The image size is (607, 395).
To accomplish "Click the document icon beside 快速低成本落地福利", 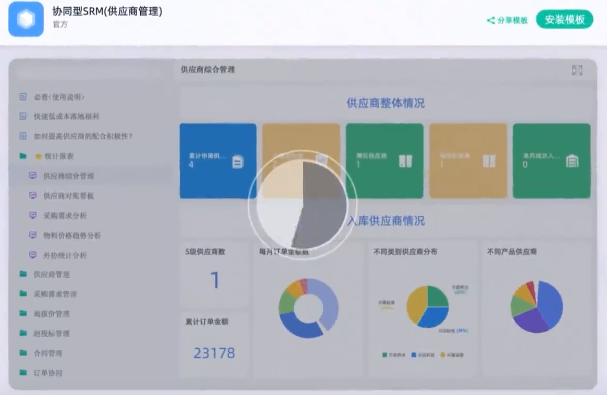I will pyautogui.click(x=23, y=116).
